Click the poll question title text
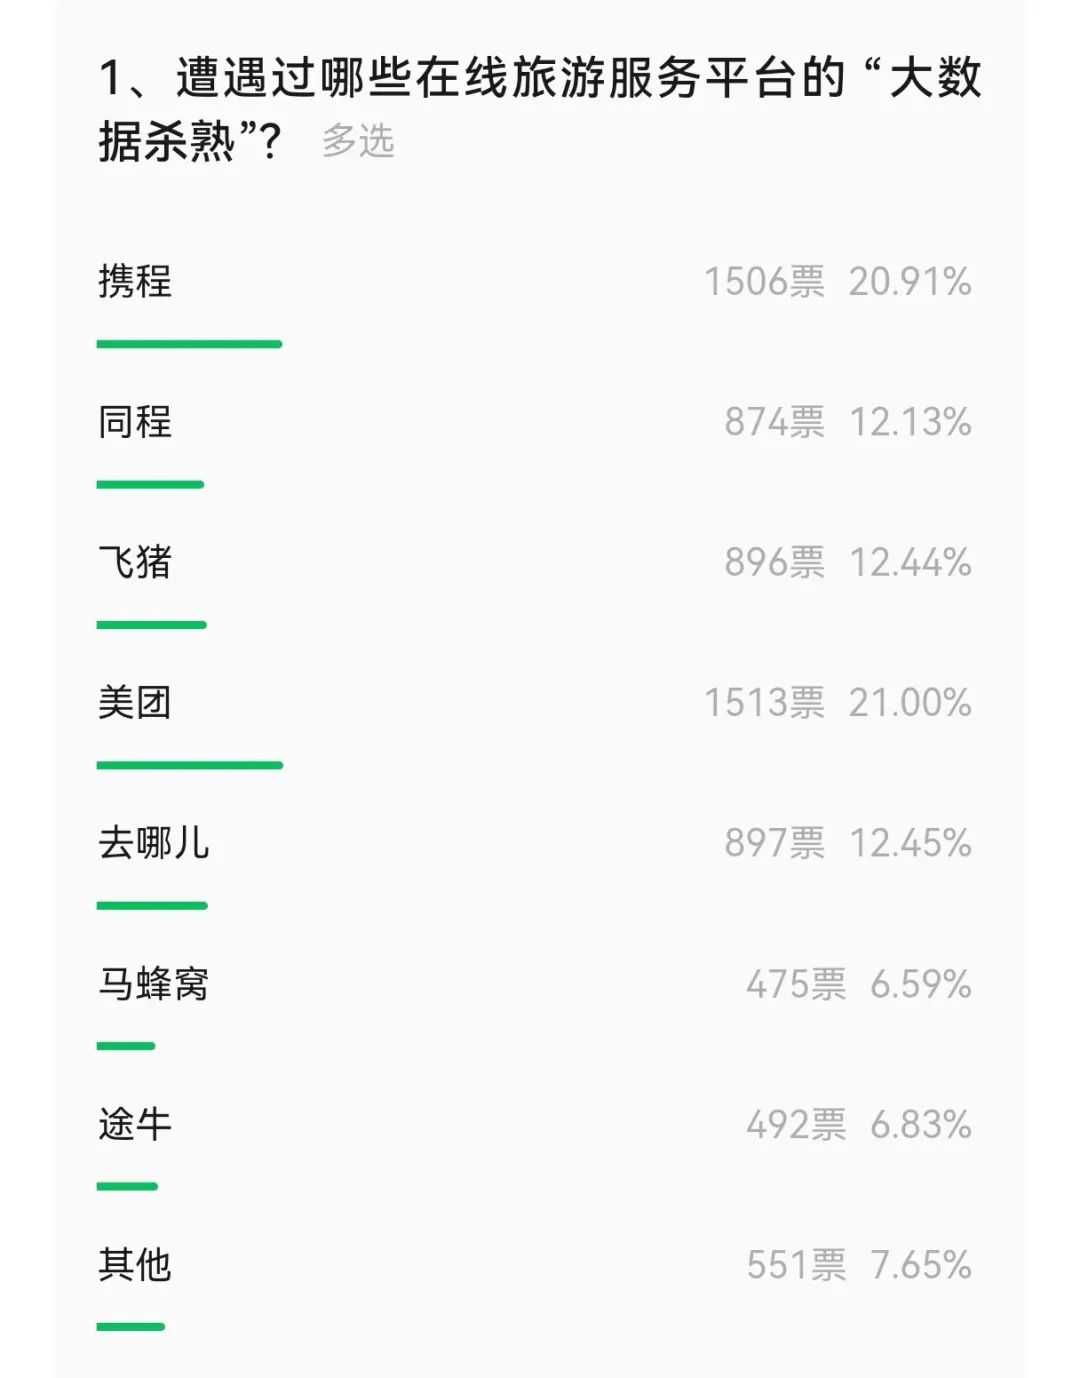 540,109
